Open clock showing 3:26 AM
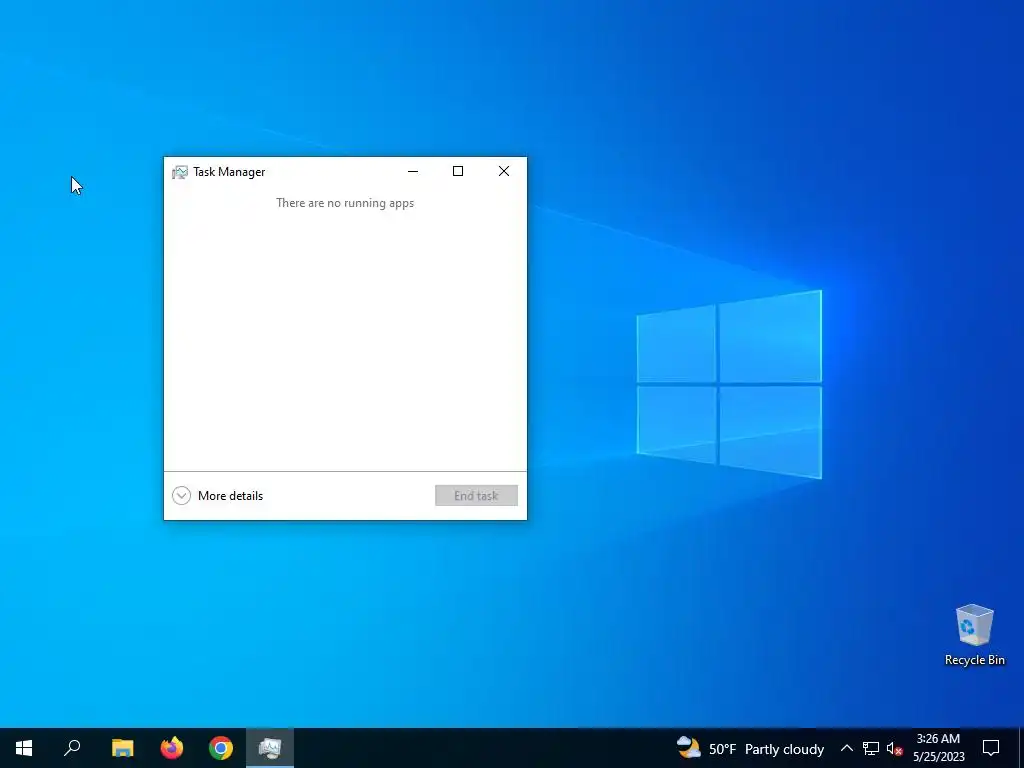The height and width of the screenshot is (768, 1024). tap(938, 748)
